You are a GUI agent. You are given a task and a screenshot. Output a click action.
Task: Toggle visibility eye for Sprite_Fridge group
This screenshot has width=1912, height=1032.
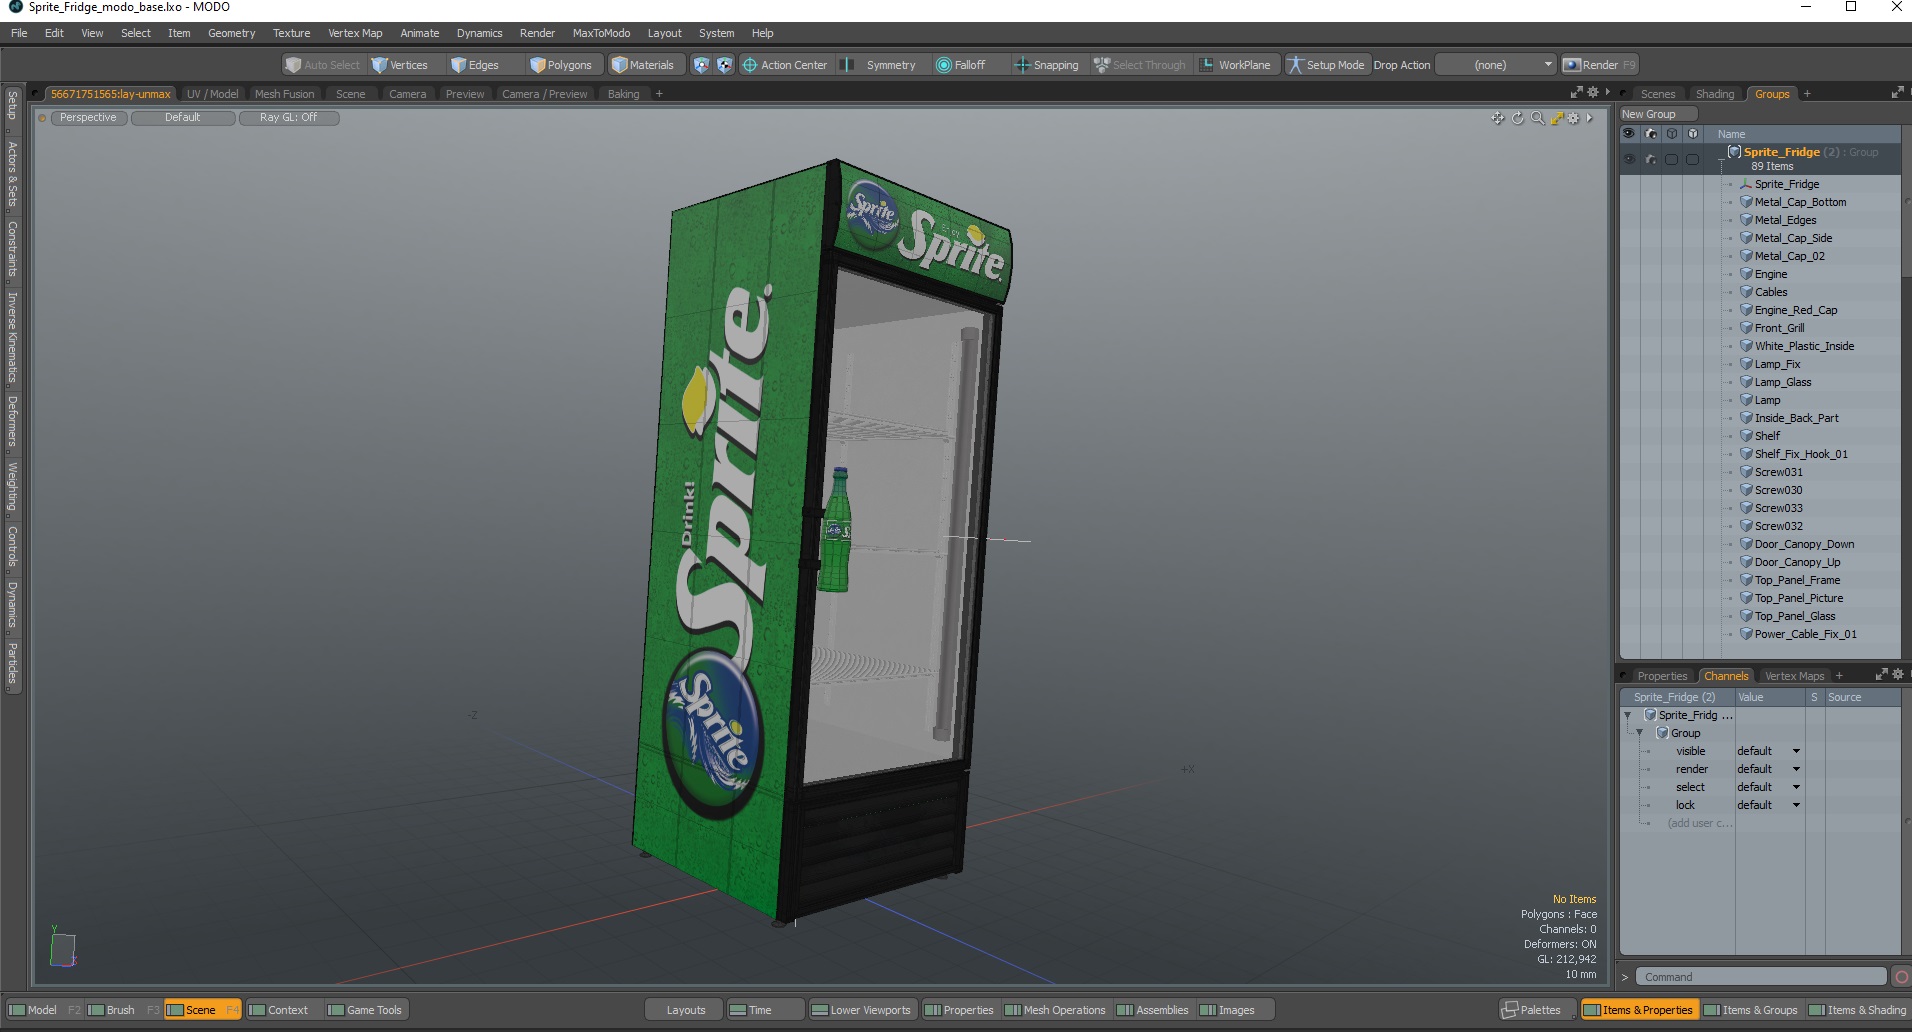pos(1629,159)
